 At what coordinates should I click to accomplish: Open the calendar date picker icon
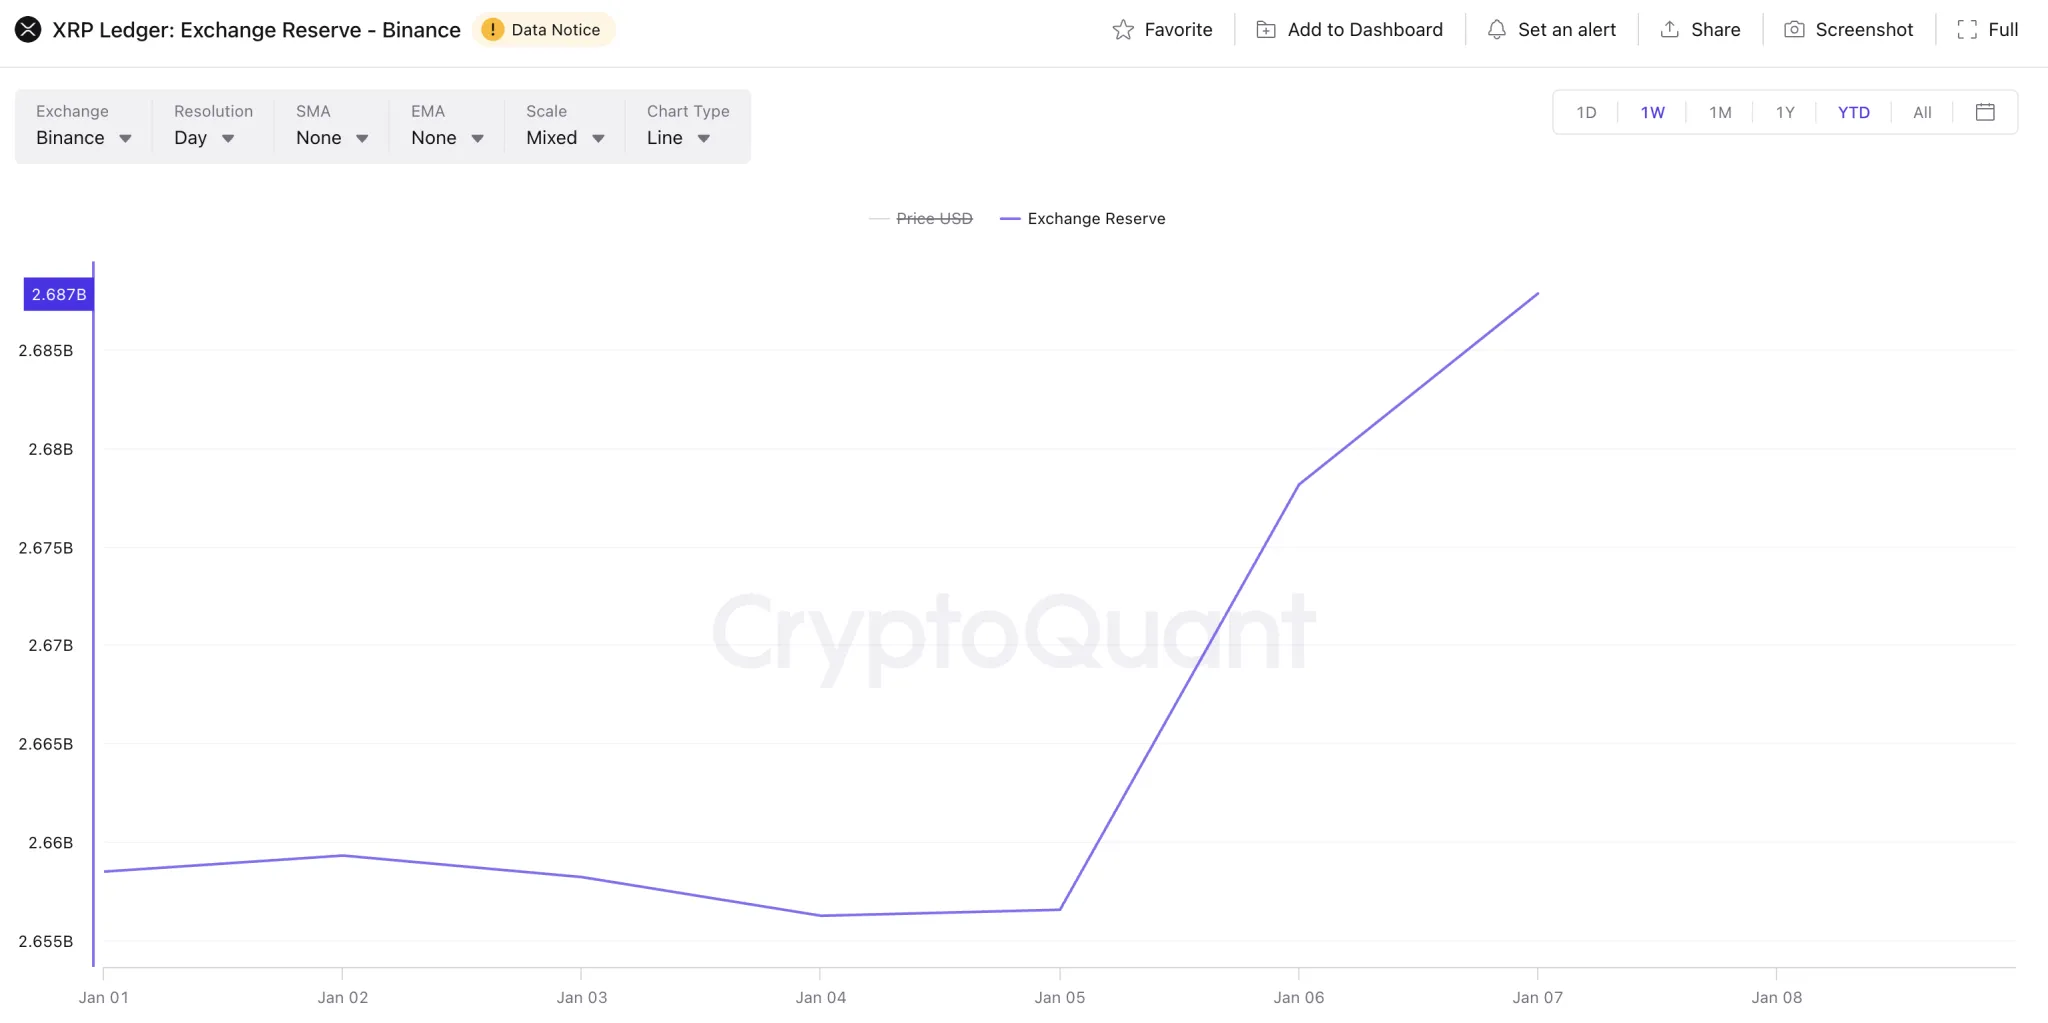coord(1985,112)
